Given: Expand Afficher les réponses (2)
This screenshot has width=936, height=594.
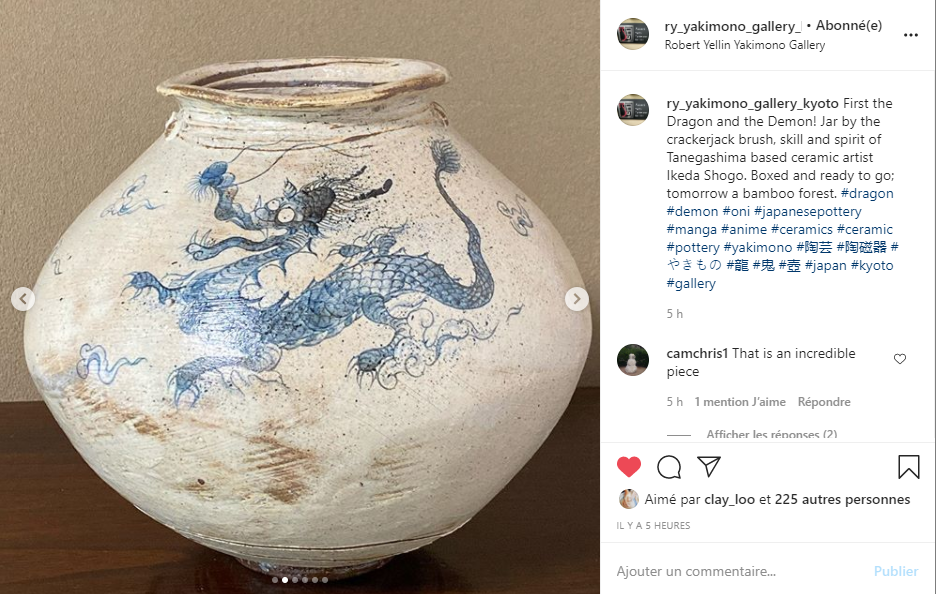Looking at the screenshot, I should point(771,434).
